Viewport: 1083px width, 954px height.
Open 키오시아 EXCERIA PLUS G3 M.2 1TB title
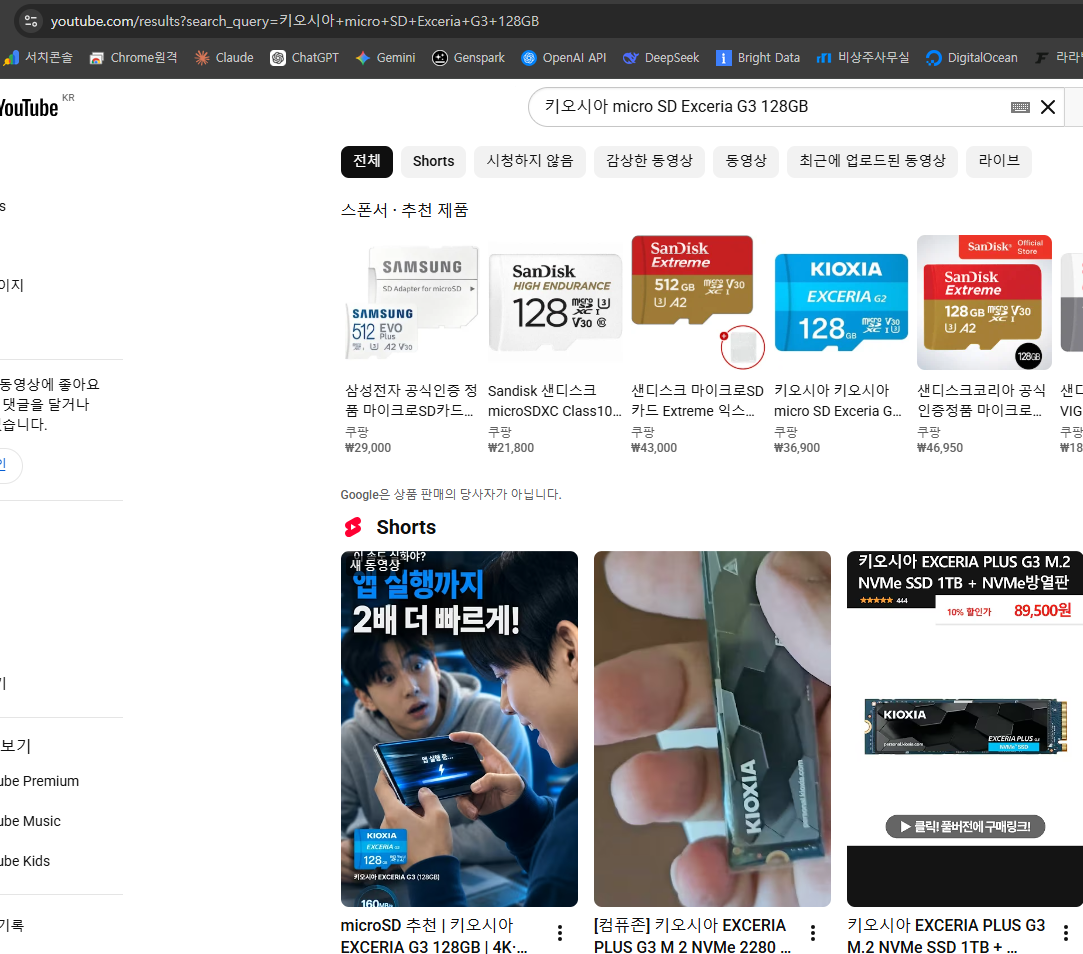coord(946,935)
